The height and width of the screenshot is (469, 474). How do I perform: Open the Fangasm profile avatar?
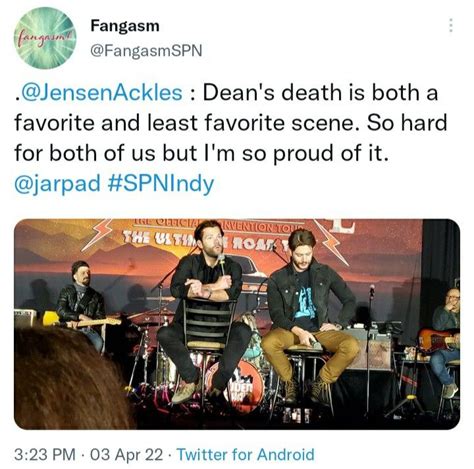44,38
